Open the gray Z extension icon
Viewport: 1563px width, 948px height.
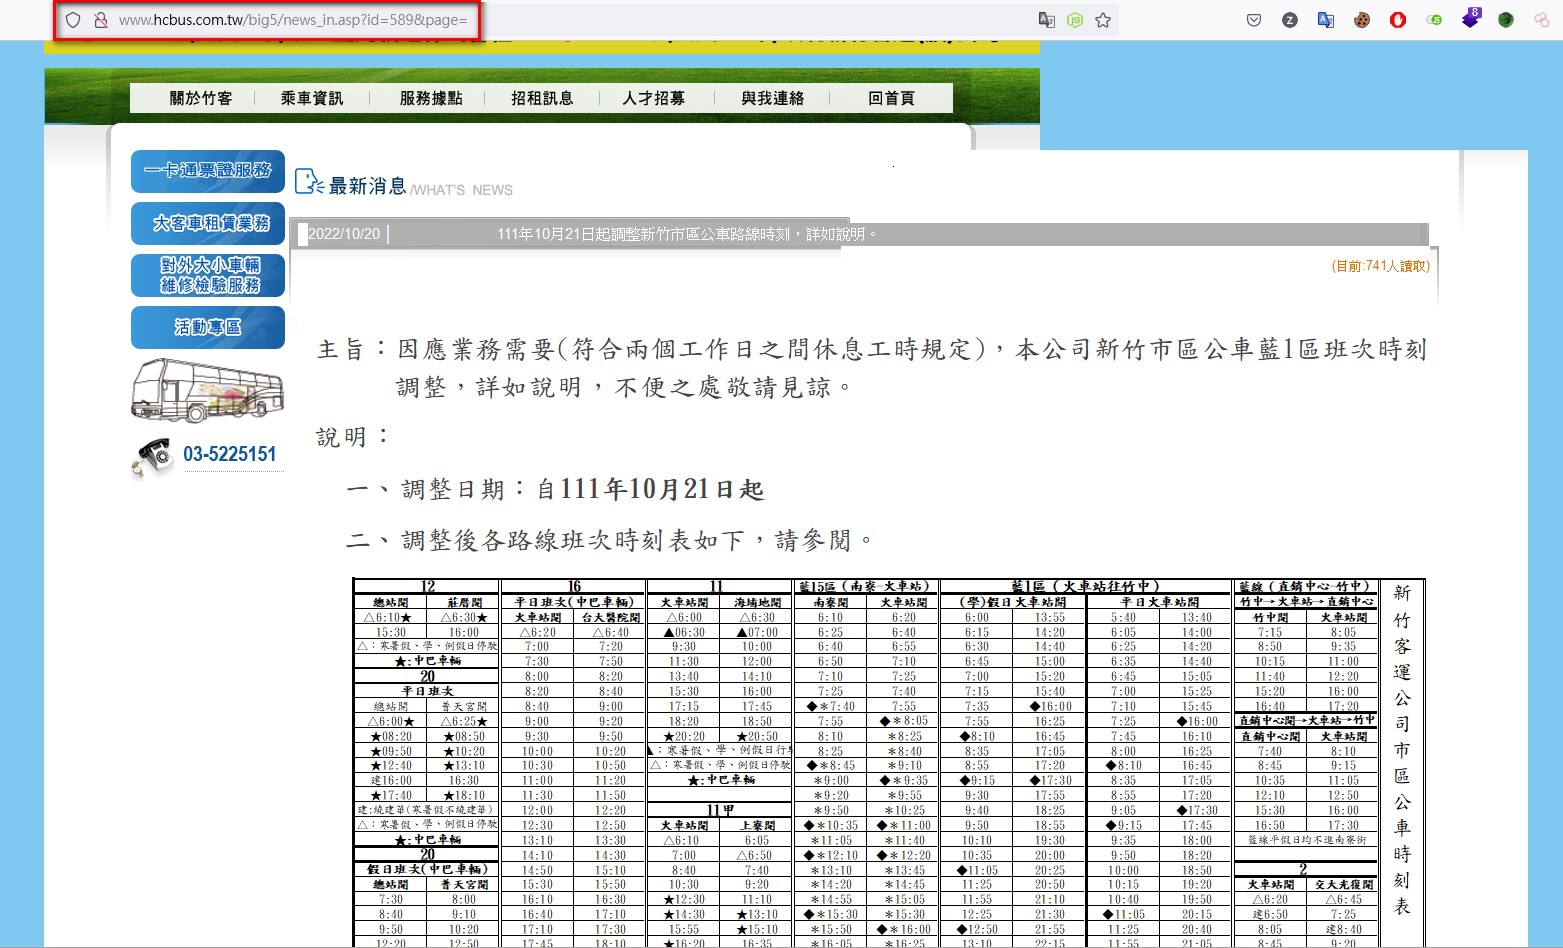[x=1290, y=20]
